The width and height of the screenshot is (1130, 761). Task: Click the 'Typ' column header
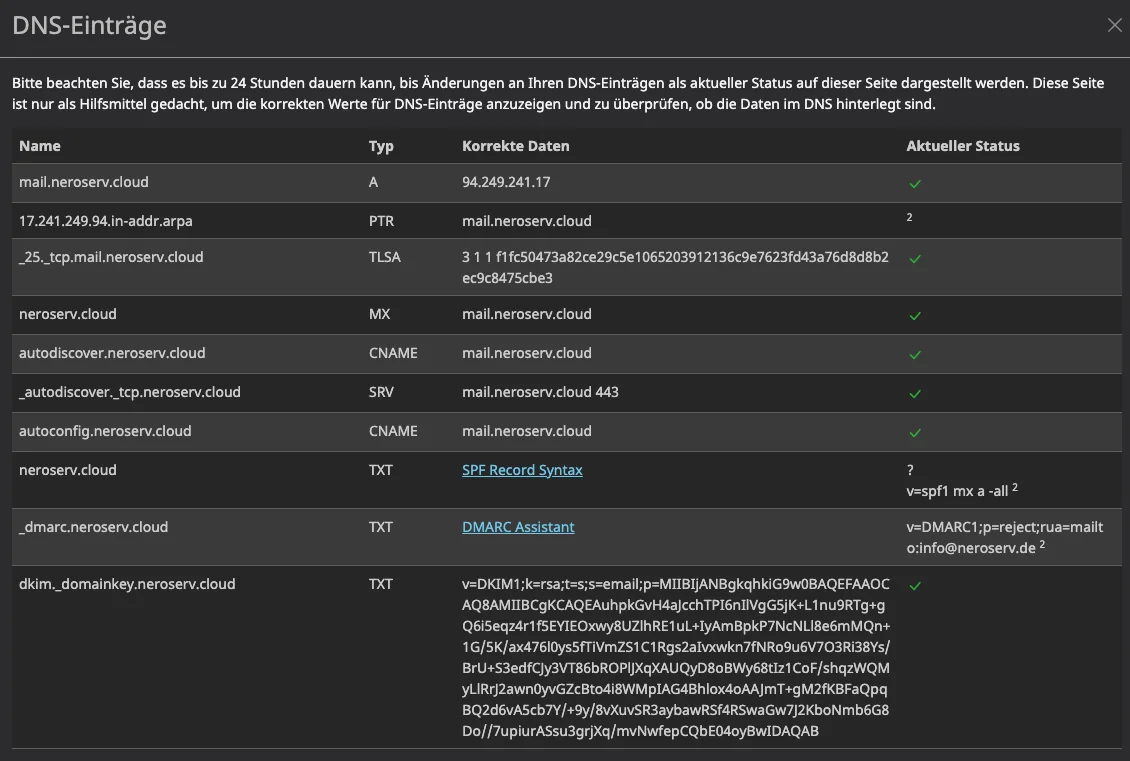point(381,146)
